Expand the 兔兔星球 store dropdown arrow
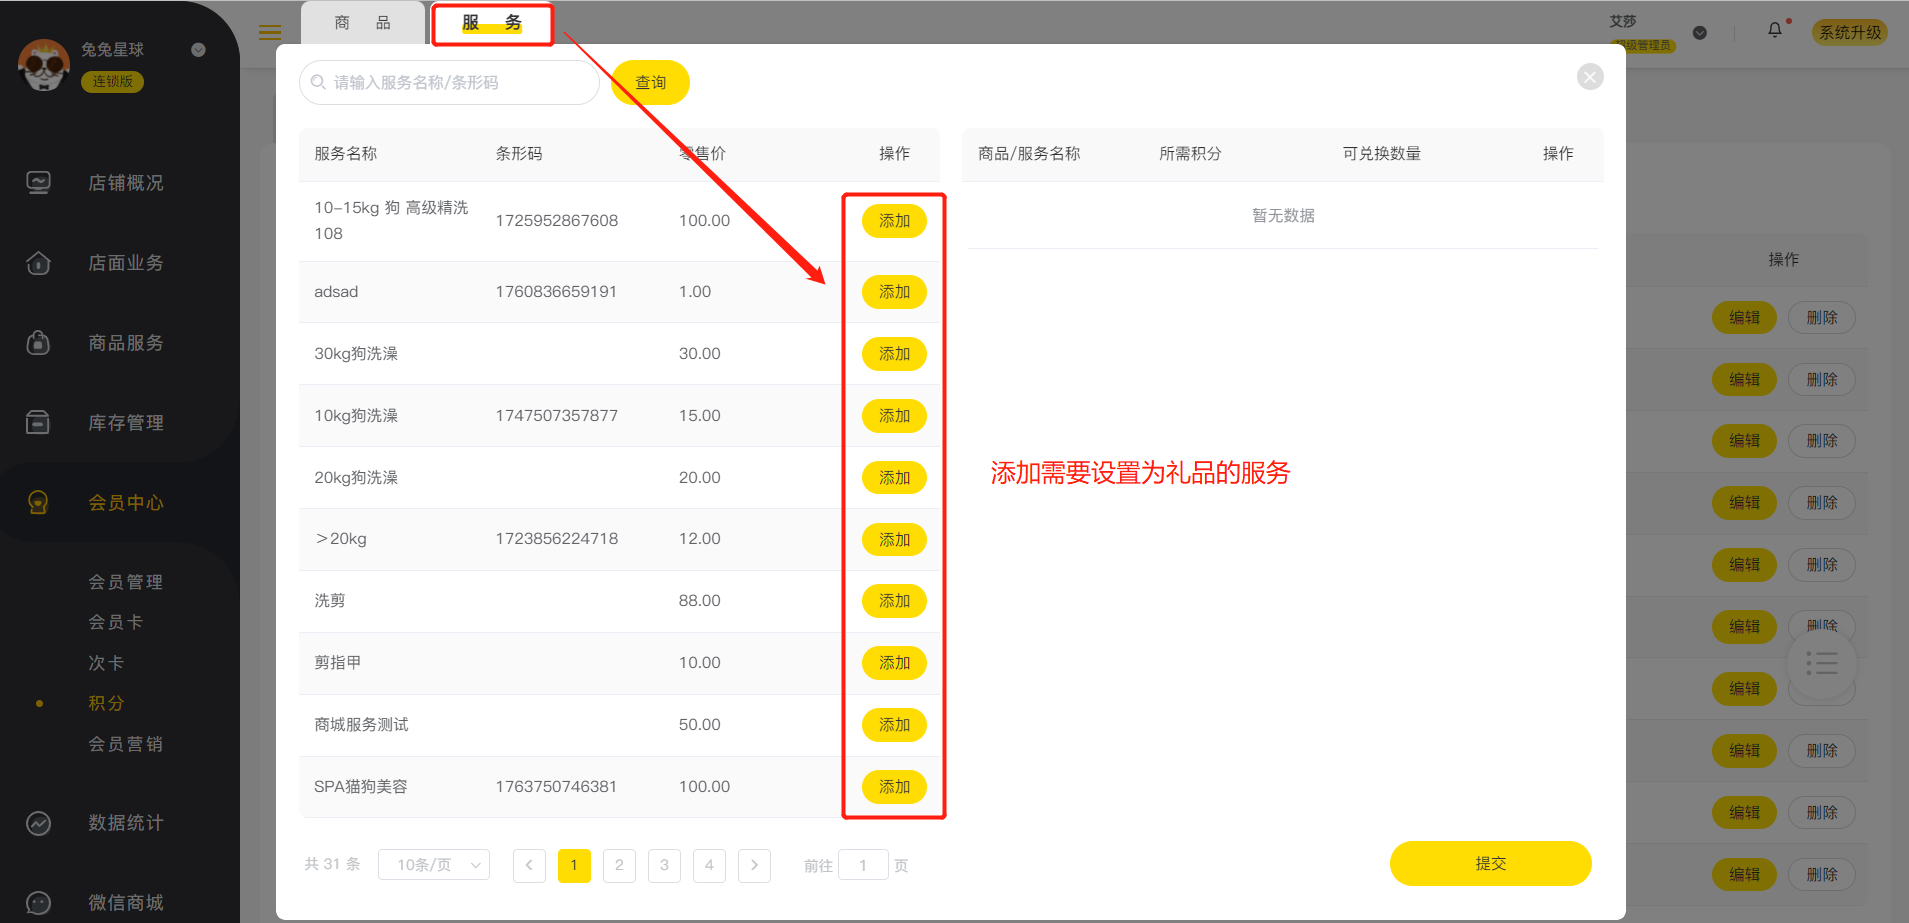 (198, 50)
